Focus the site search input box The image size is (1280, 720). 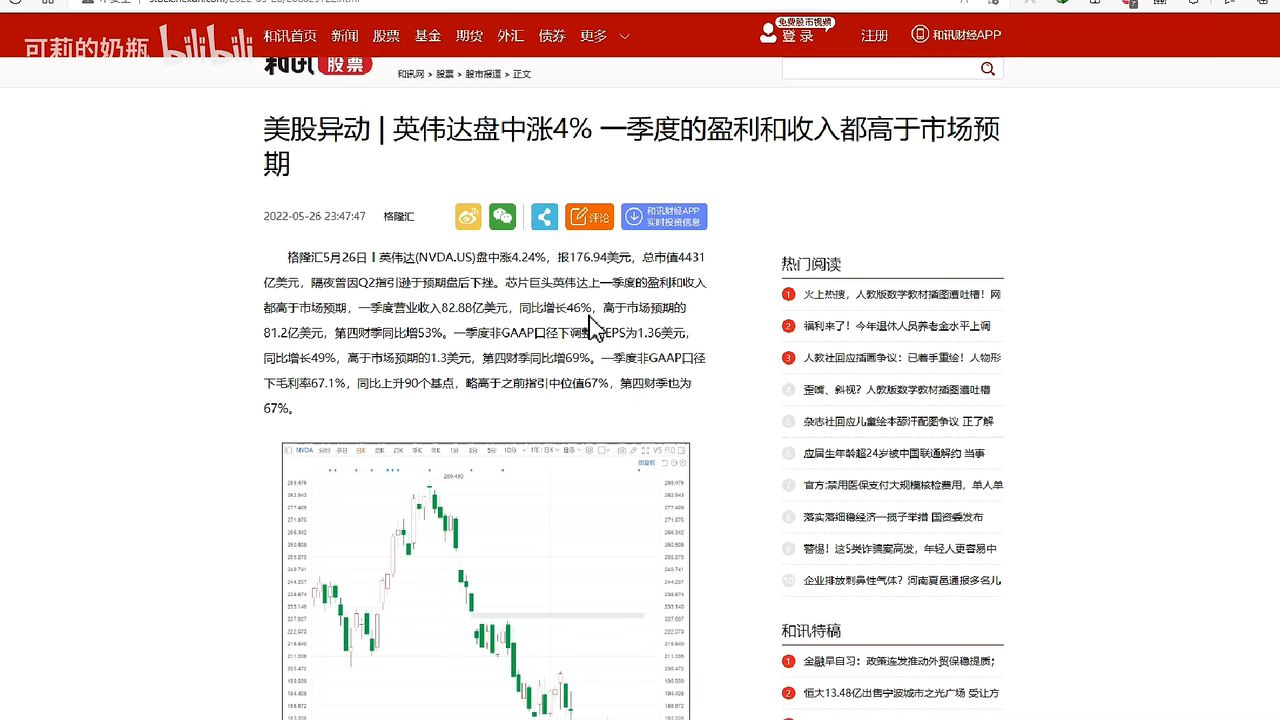pyautogui.click(x=880, y=69)
